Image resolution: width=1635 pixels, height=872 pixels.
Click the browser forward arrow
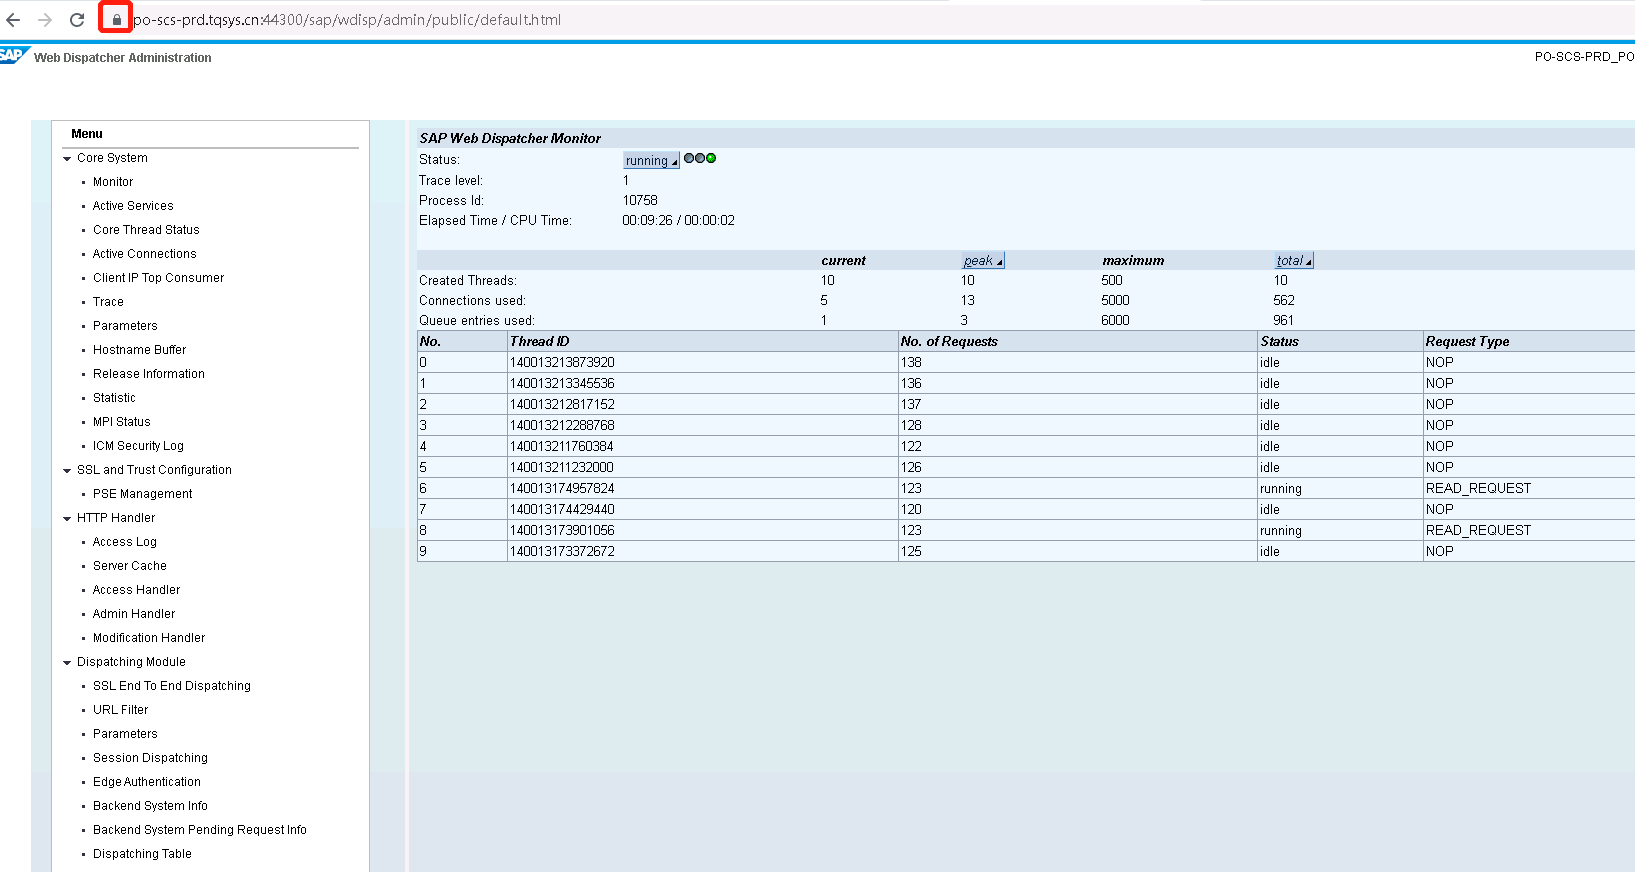click(x=45, y=20)
